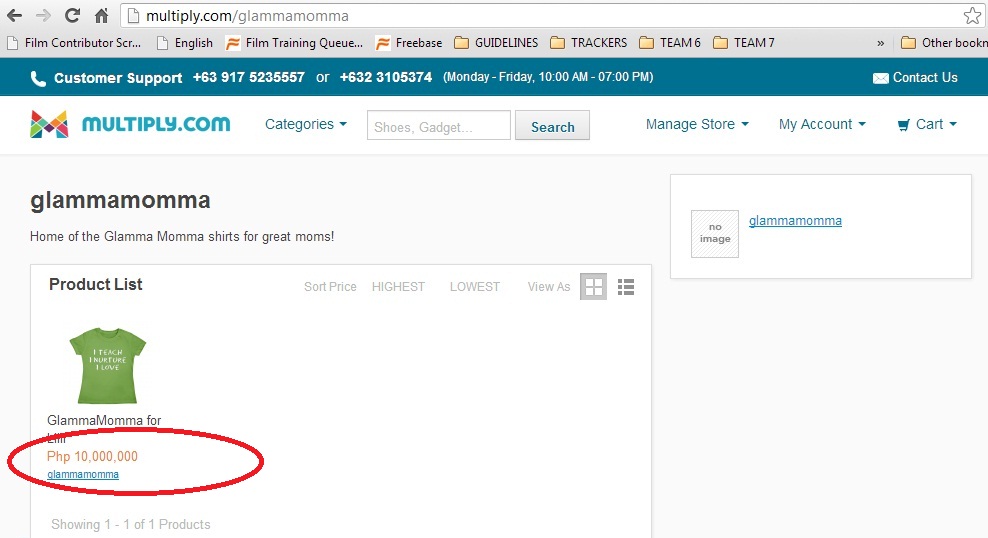Image resolution: width=988 pixels, height=538 pixels.
Task: Switch to list view icon
Action: [x=626, y=287]
